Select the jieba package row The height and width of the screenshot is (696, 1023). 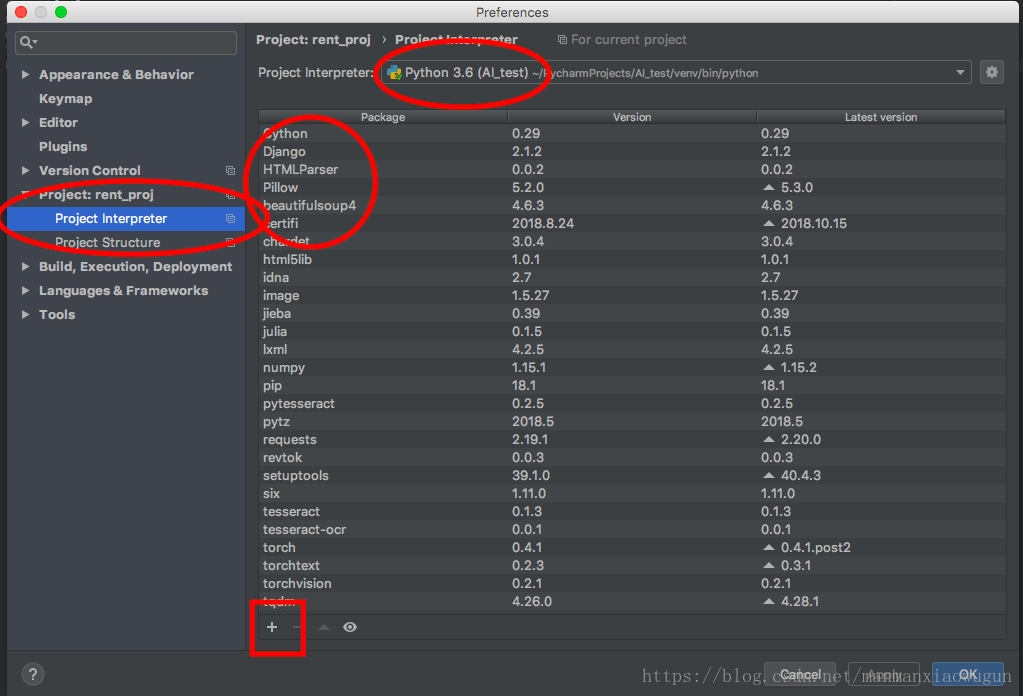click(x=632, y=313)
